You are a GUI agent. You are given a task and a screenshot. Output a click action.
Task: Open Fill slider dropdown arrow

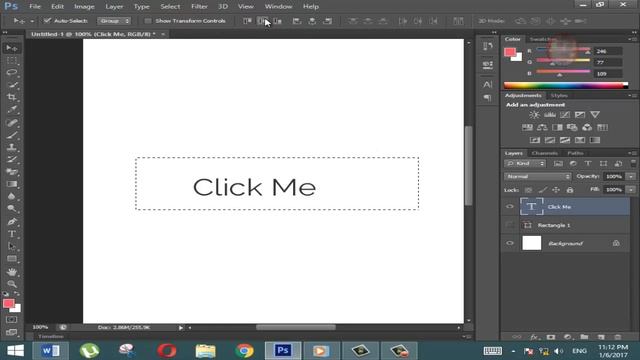(631, 190)
